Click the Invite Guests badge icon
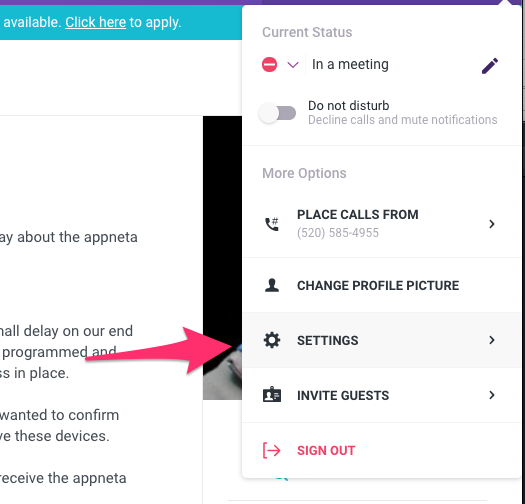This screenshot has width=525, height=504. 272,395
